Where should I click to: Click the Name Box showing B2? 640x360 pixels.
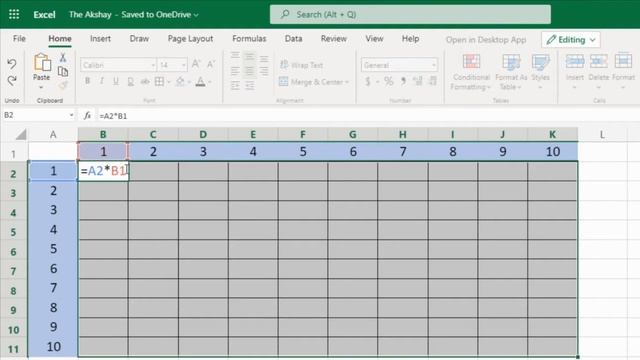39,116
